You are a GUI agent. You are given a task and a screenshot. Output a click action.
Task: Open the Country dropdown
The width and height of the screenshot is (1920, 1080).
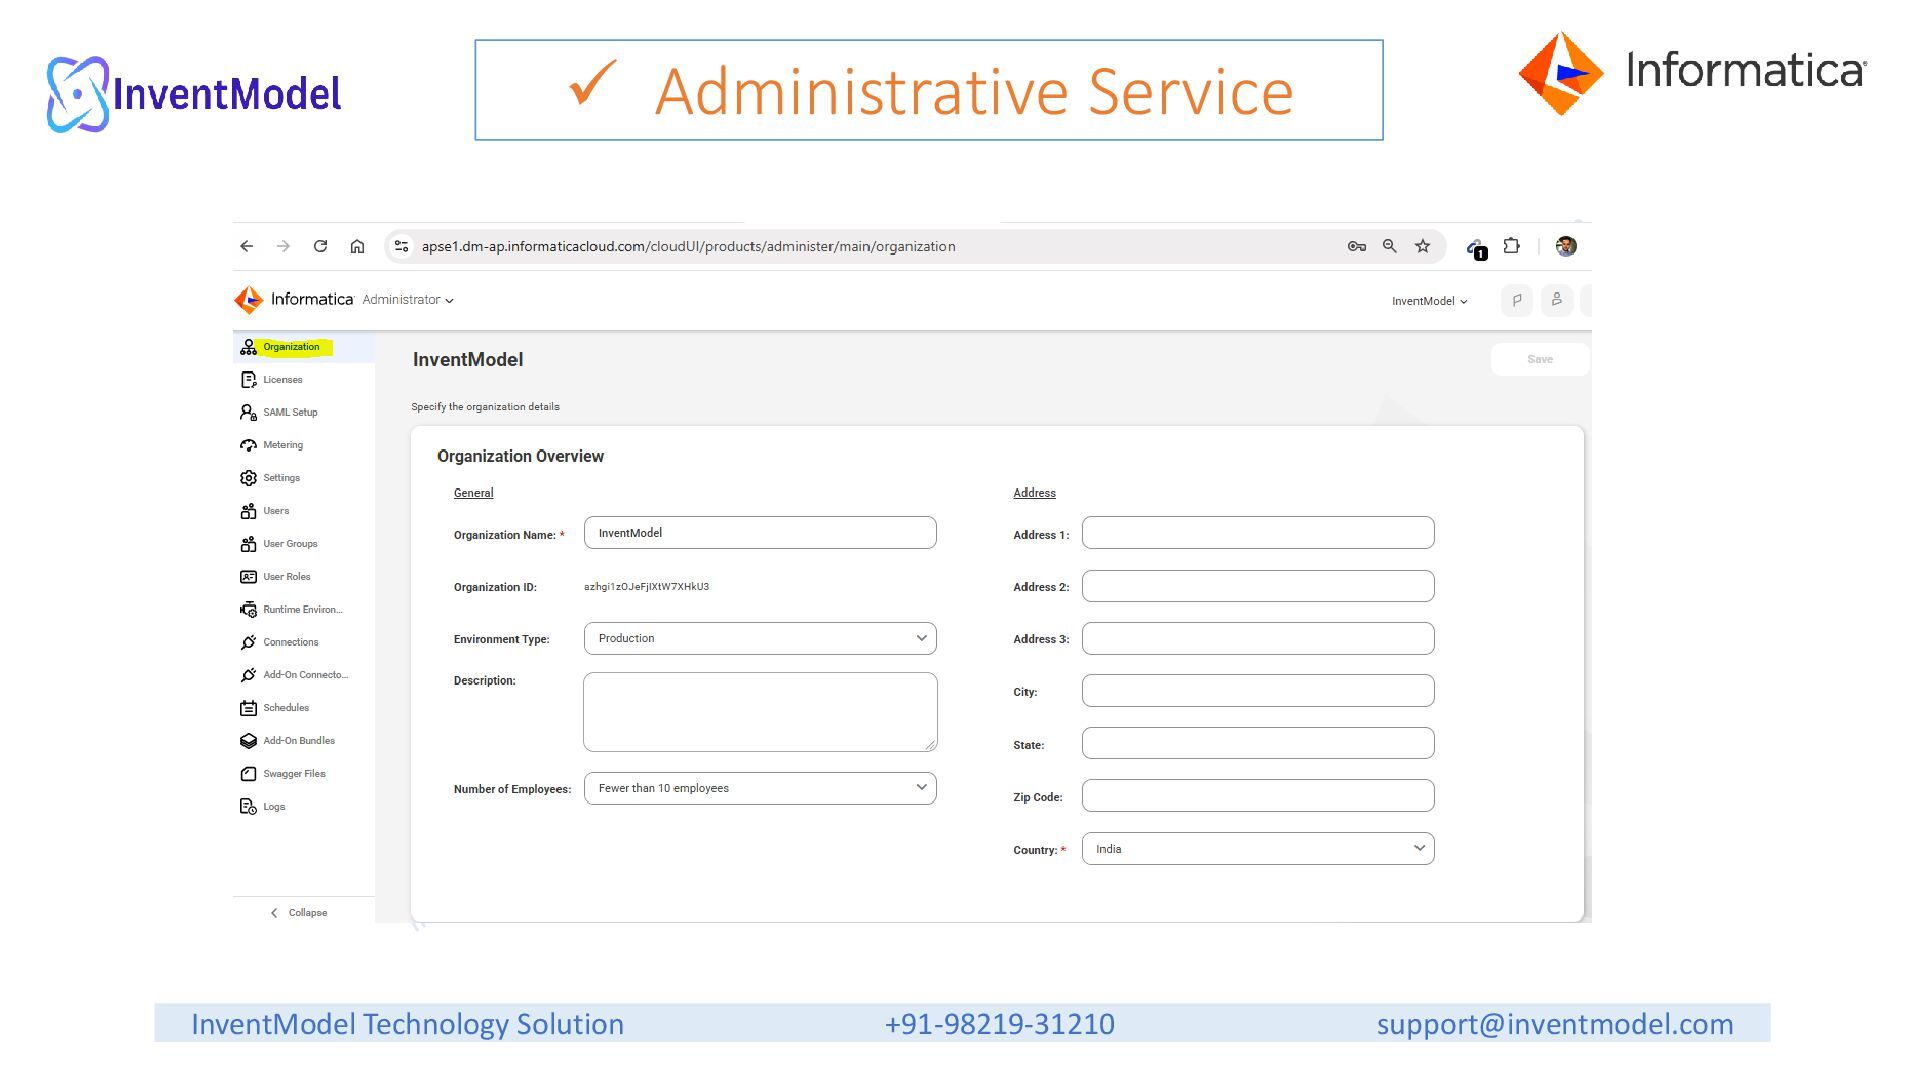tap(1258, 849)
